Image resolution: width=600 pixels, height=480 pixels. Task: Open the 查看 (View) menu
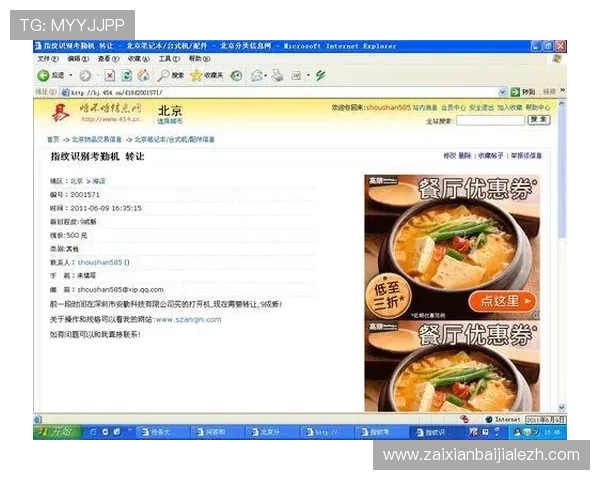click(x=108, y=59)
